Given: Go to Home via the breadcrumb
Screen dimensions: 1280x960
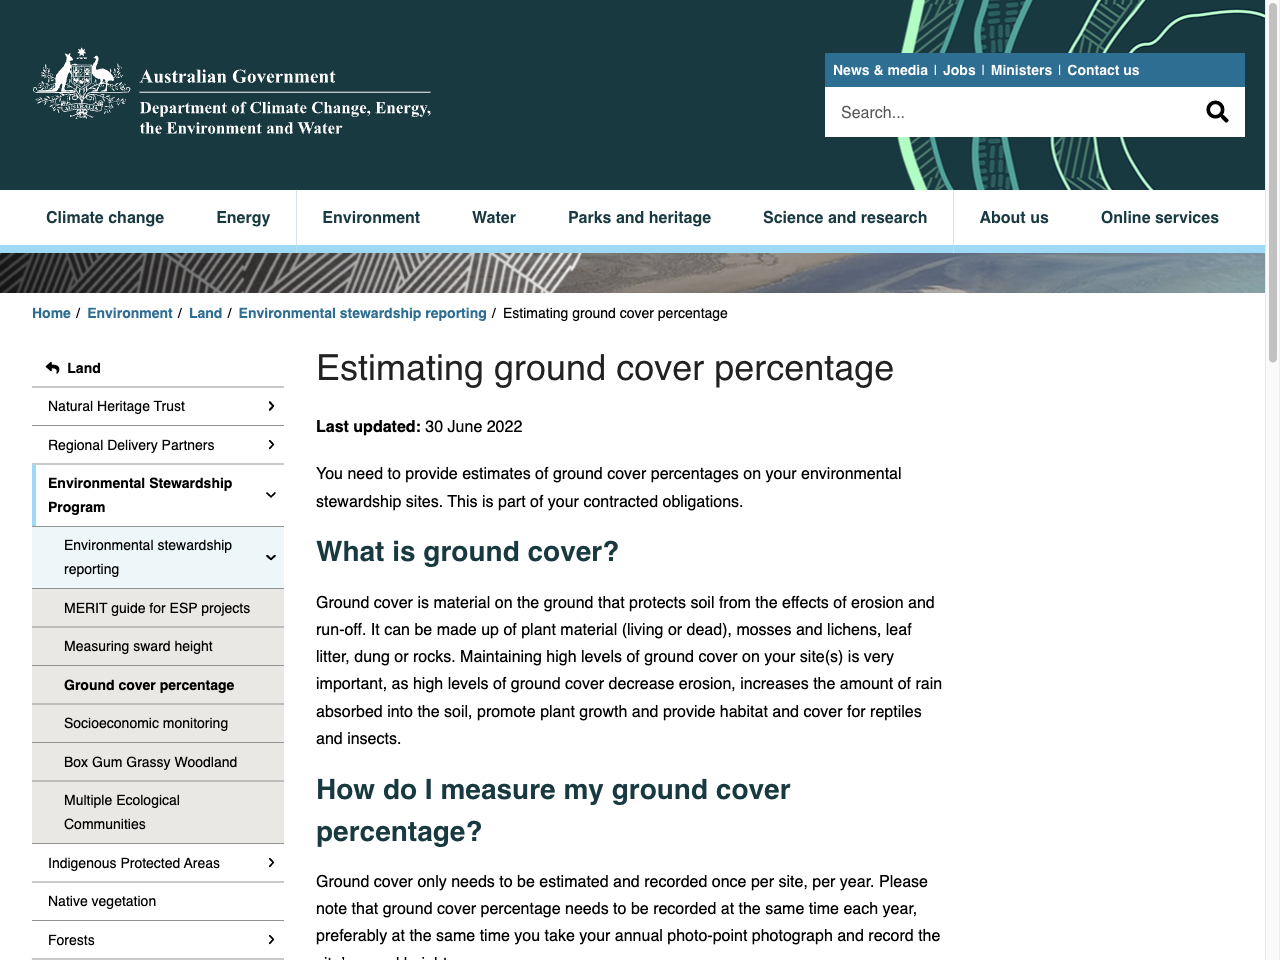Looking at the screenshot, I should (51, 313).
